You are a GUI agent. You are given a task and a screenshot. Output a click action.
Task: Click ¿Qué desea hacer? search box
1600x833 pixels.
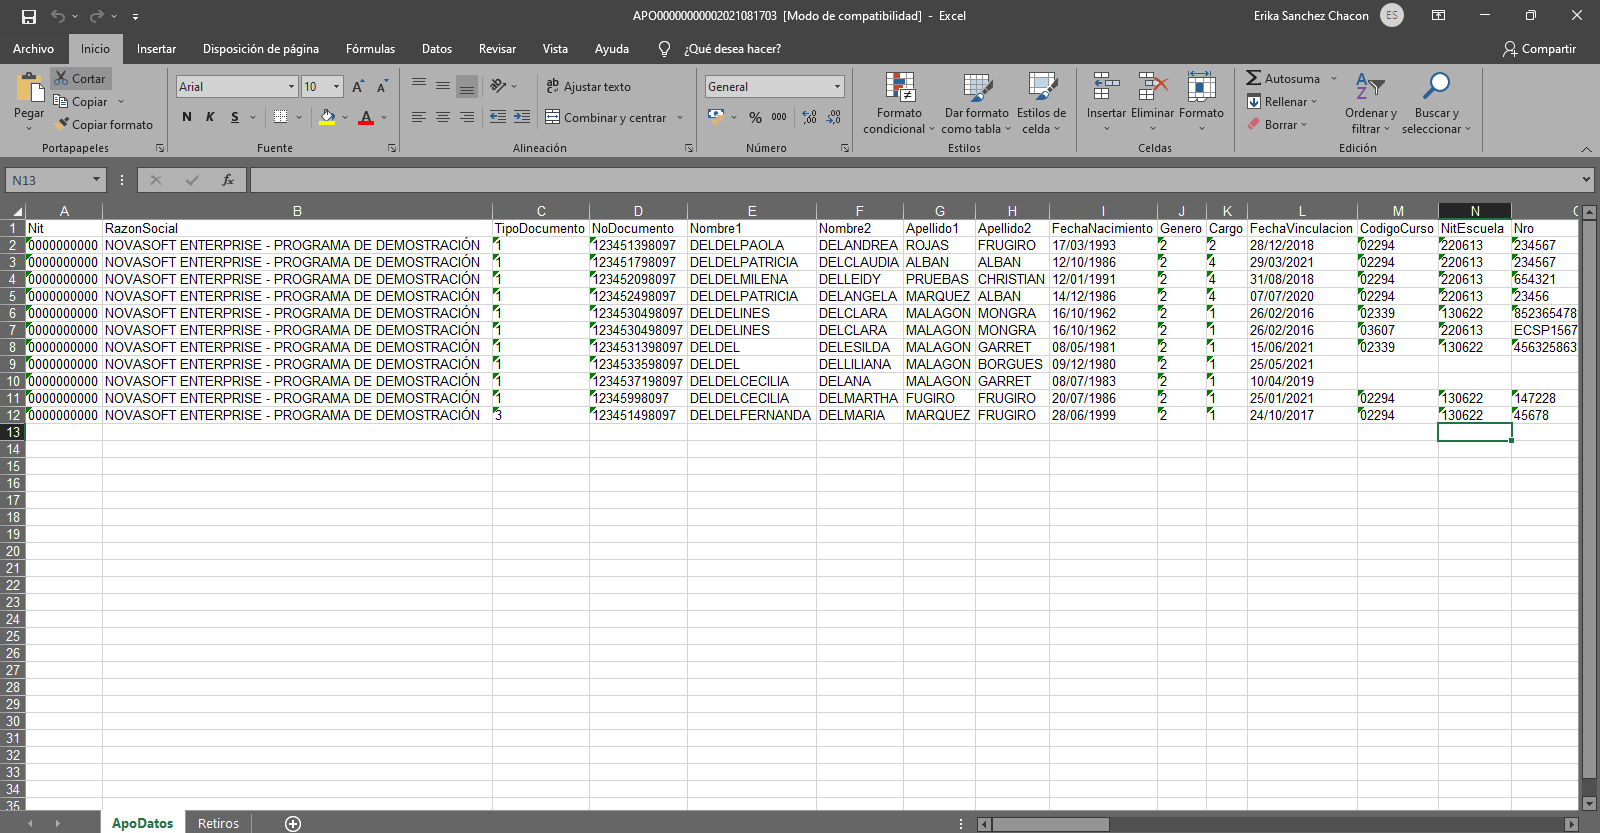tap(733, 49)
